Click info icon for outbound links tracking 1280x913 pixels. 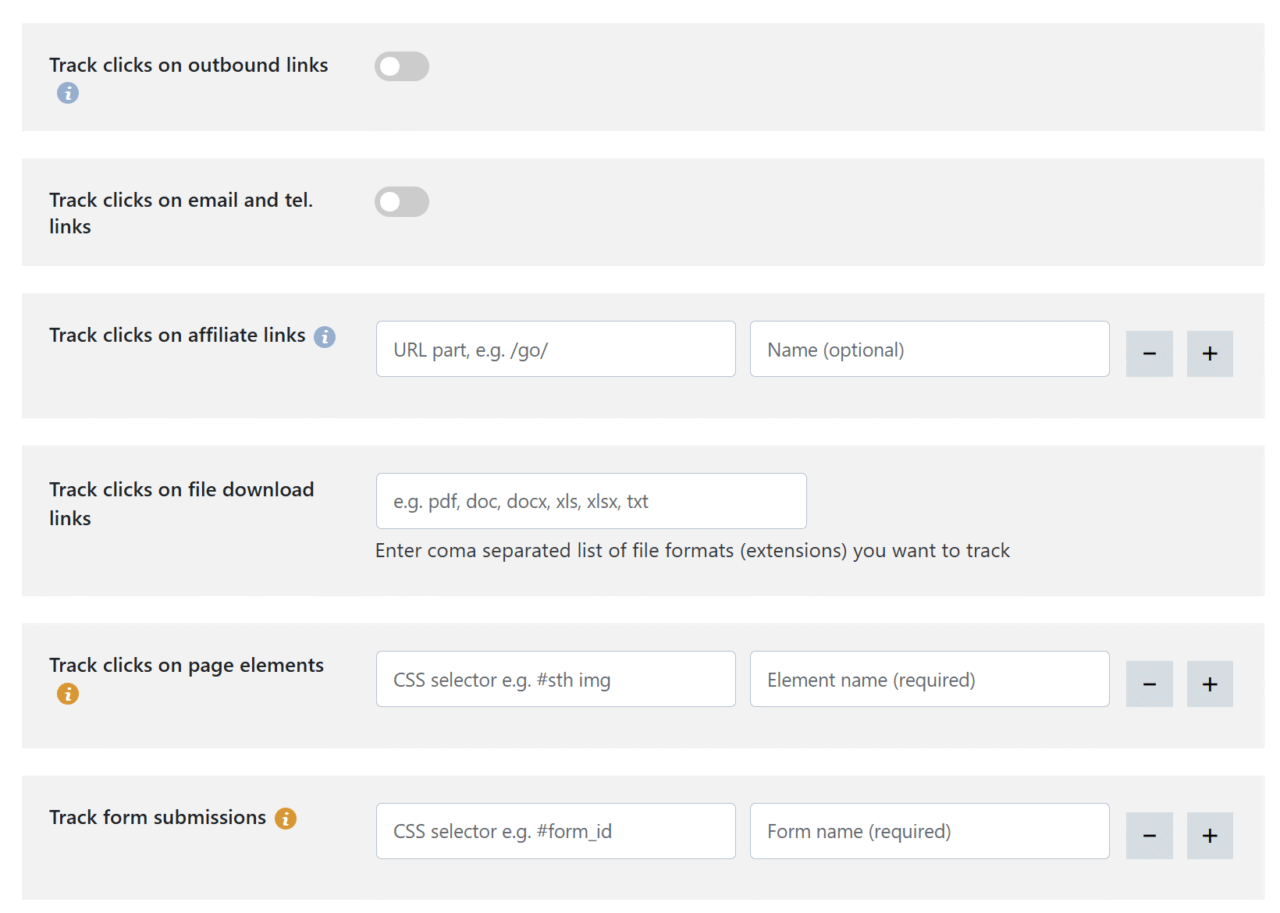pyautogui.click(x=67, y=93)
